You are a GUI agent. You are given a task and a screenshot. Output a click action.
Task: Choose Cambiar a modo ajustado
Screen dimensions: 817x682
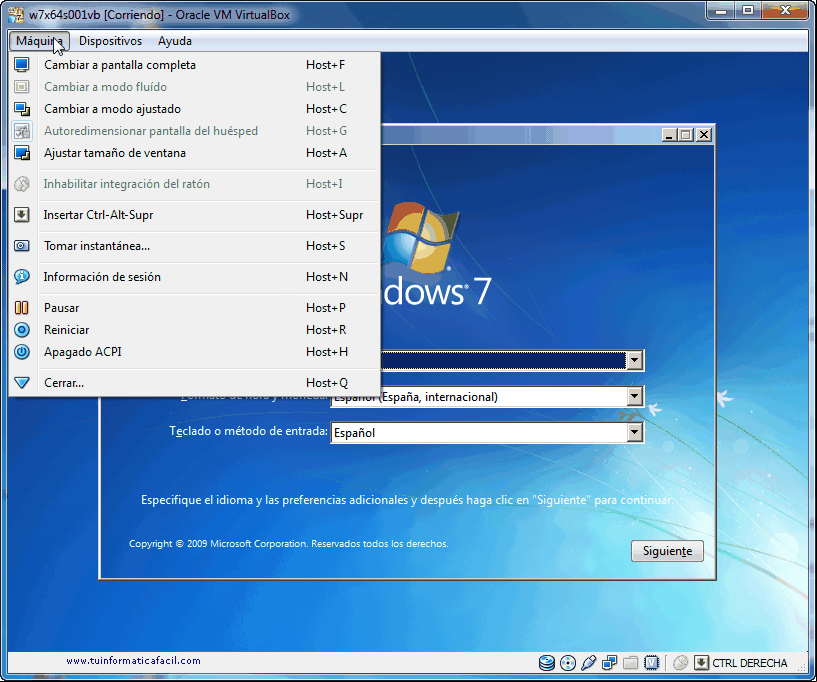[194, 109]
